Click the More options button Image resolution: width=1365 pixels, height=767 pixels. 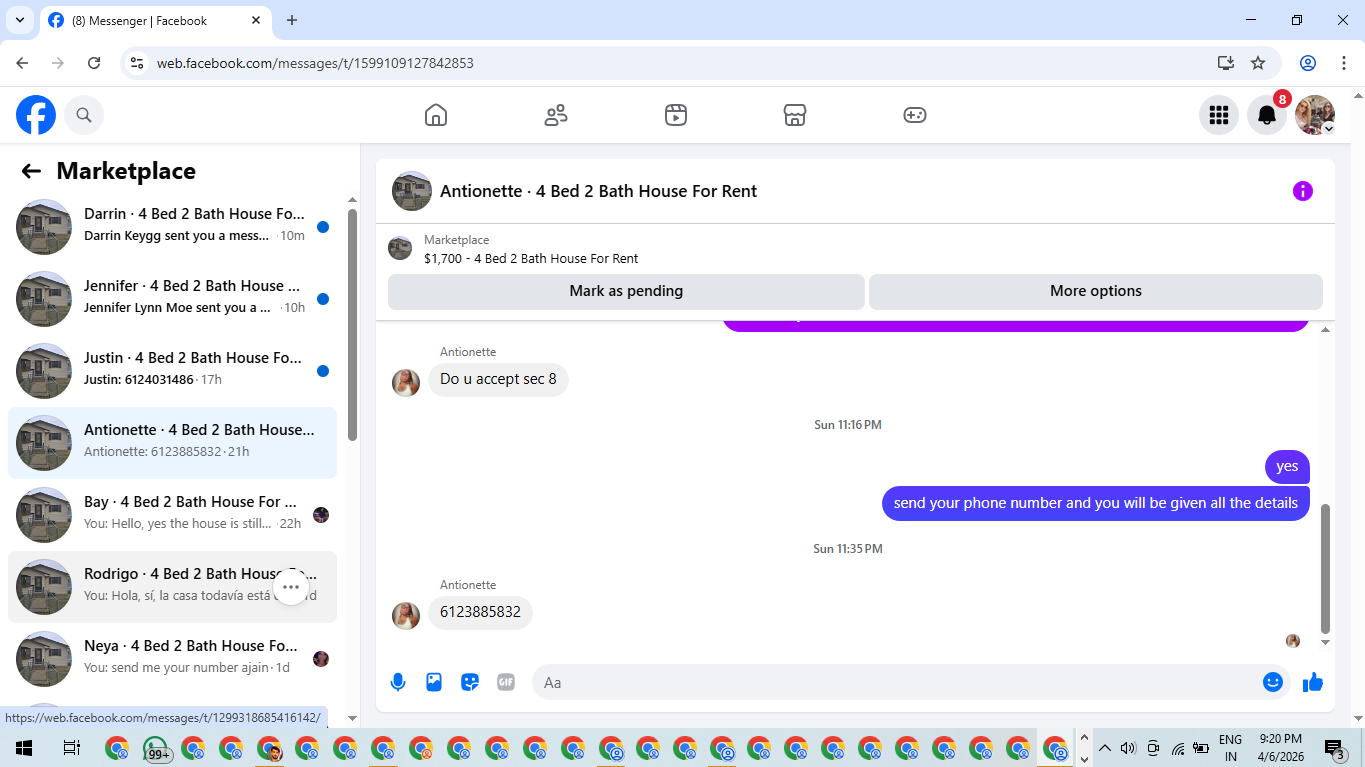click(1096, 291)
